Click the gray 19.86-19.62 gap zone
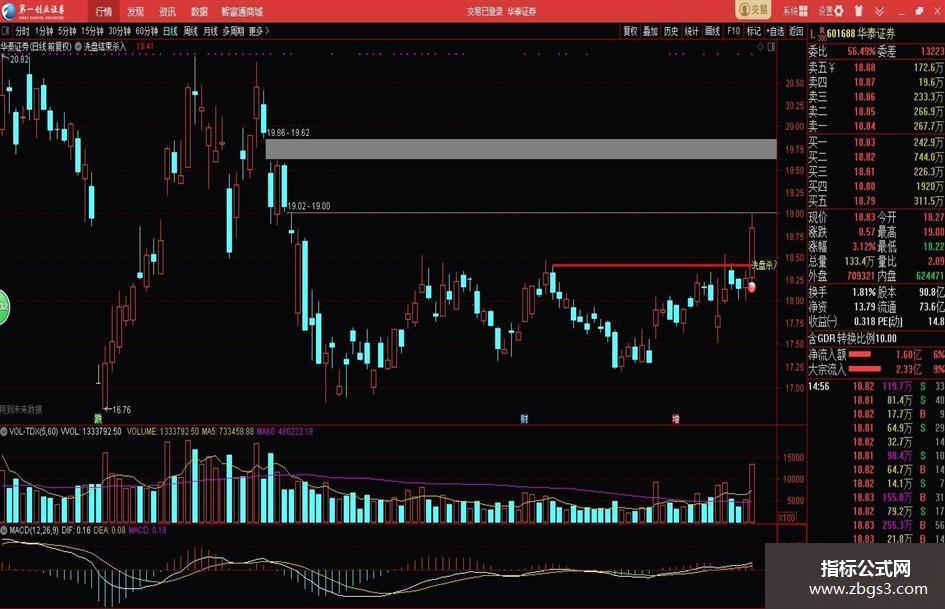Viewport: 945px width, 609px height. coord(521,149)
